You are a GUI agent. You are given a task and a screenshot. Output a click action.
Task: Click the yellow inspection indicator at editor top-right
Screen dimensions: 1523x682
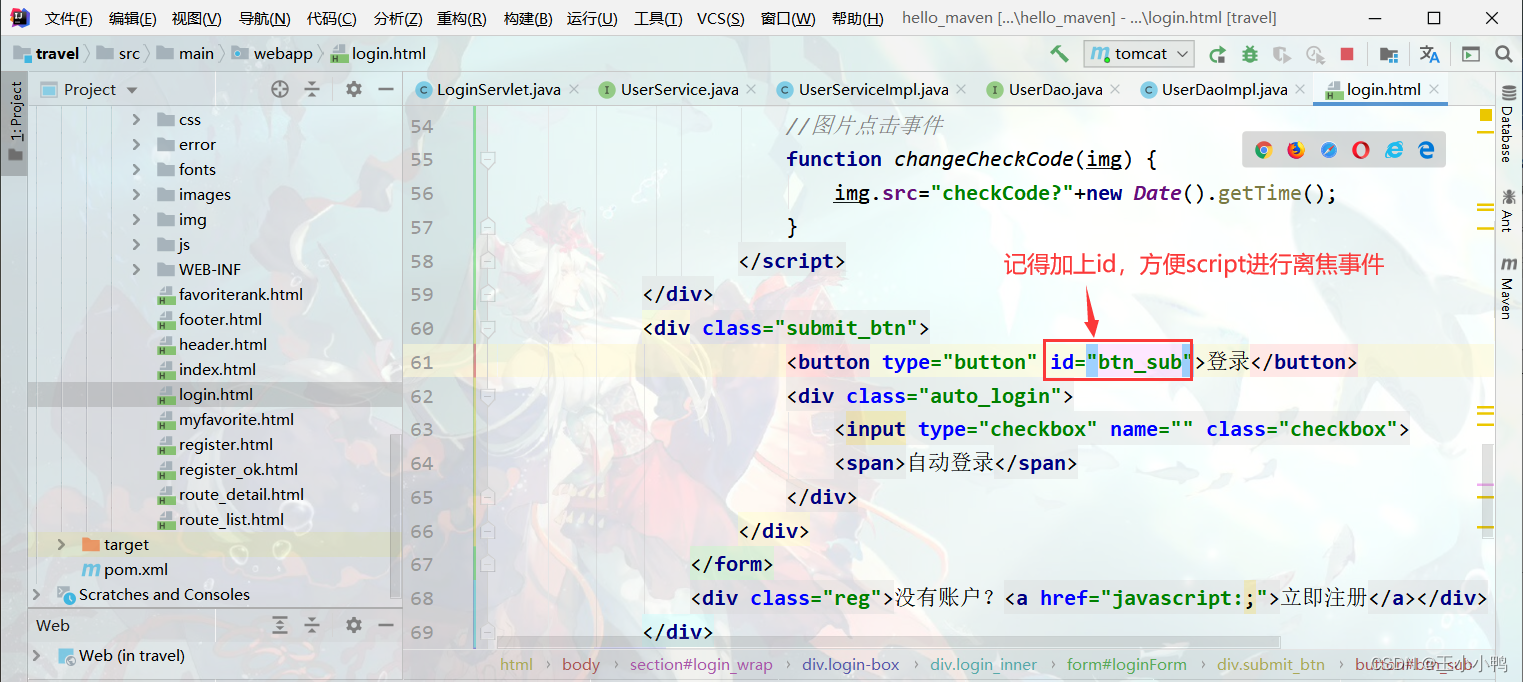[1486, 117]
